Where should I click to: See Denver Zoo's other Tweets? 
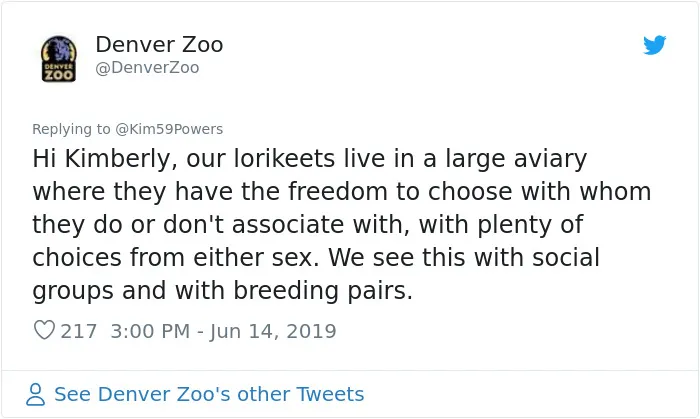[209, 394]
